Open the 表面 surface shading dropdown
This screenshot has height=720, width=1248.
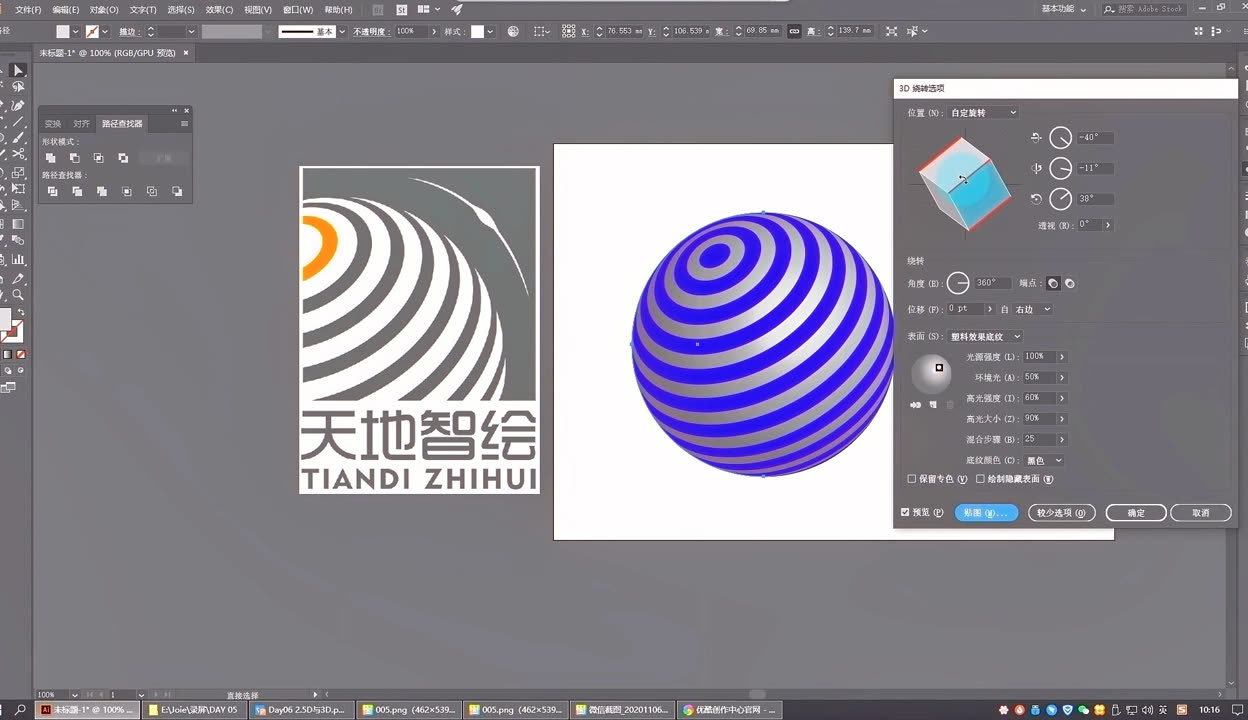click(985, 337)
